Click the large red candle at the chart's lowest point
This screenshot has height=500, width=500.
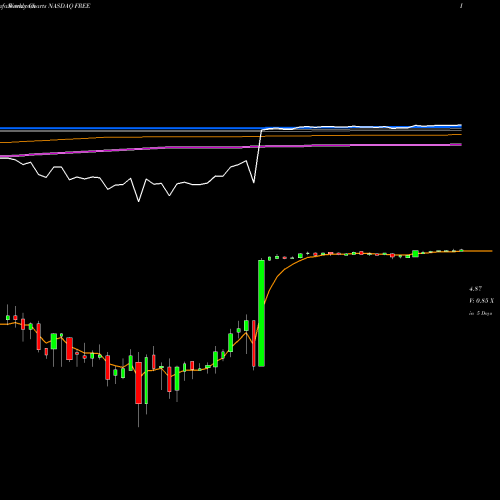coord(138,383)
